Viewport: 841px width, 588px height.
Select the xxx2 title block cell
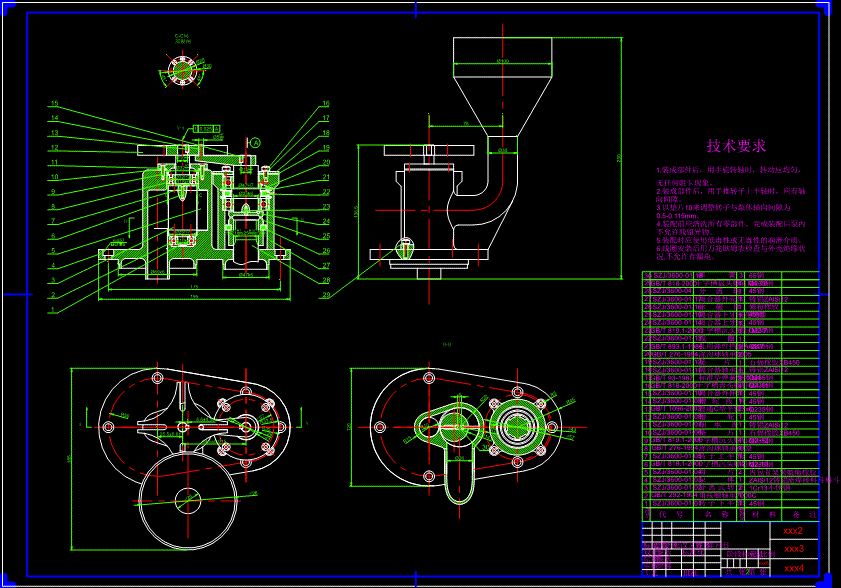[x=794, y=531]
